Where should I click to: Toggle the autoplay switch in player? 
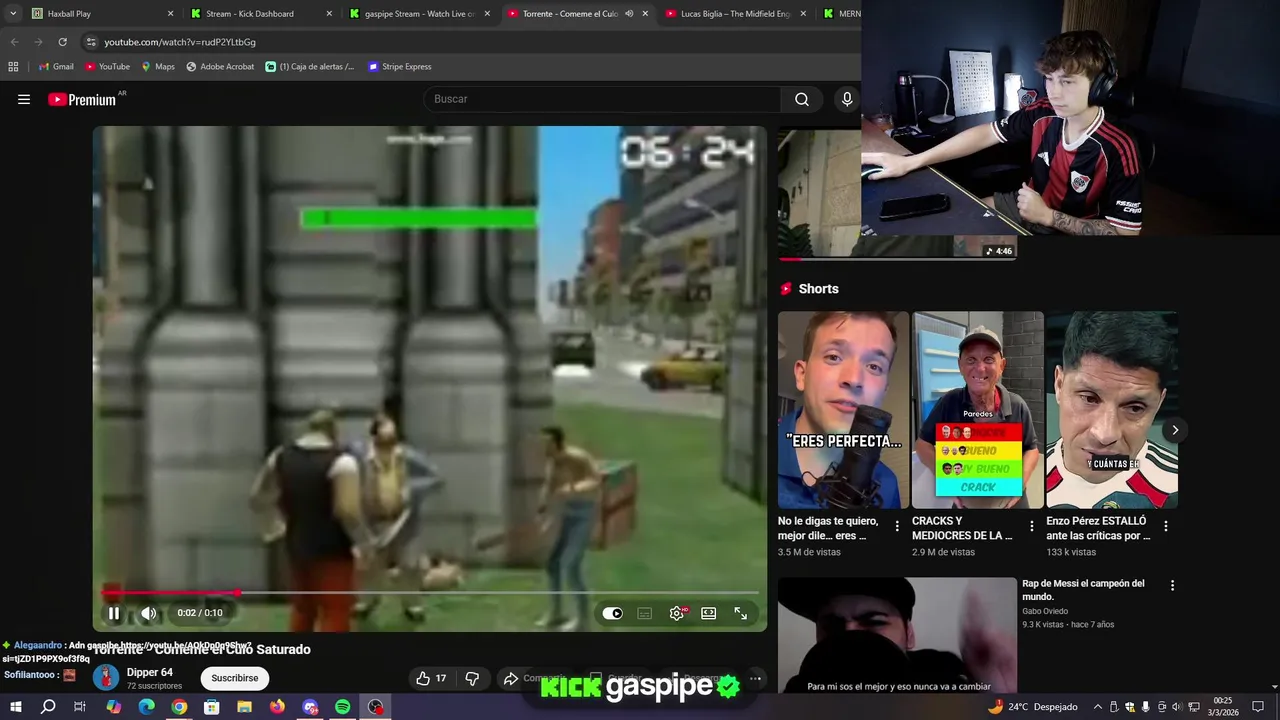[613, 613]
